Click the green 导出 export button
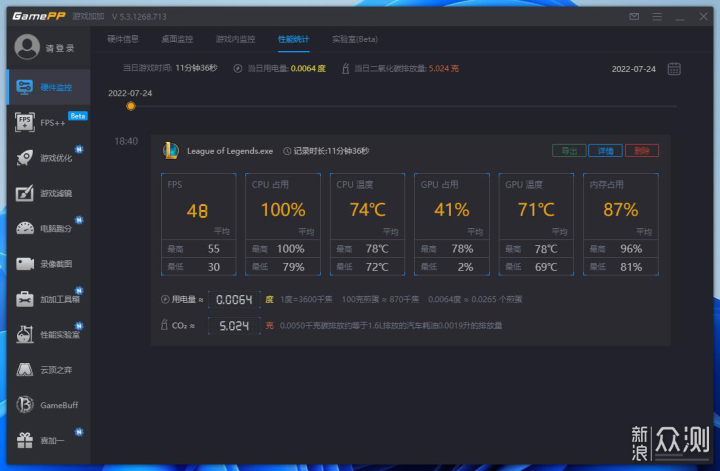 (x=569, y=151)
